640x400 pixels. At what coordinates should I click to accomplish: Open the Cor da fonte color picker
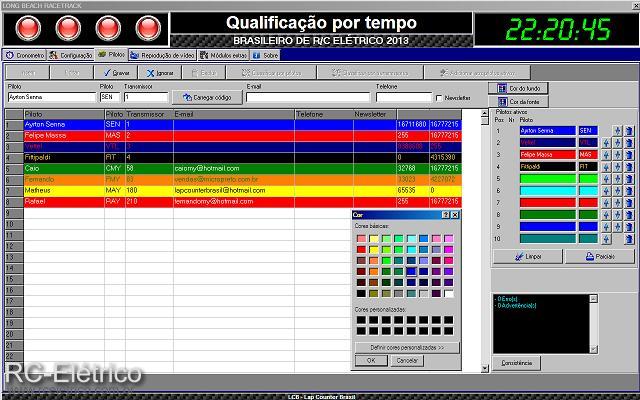(519, 102)
